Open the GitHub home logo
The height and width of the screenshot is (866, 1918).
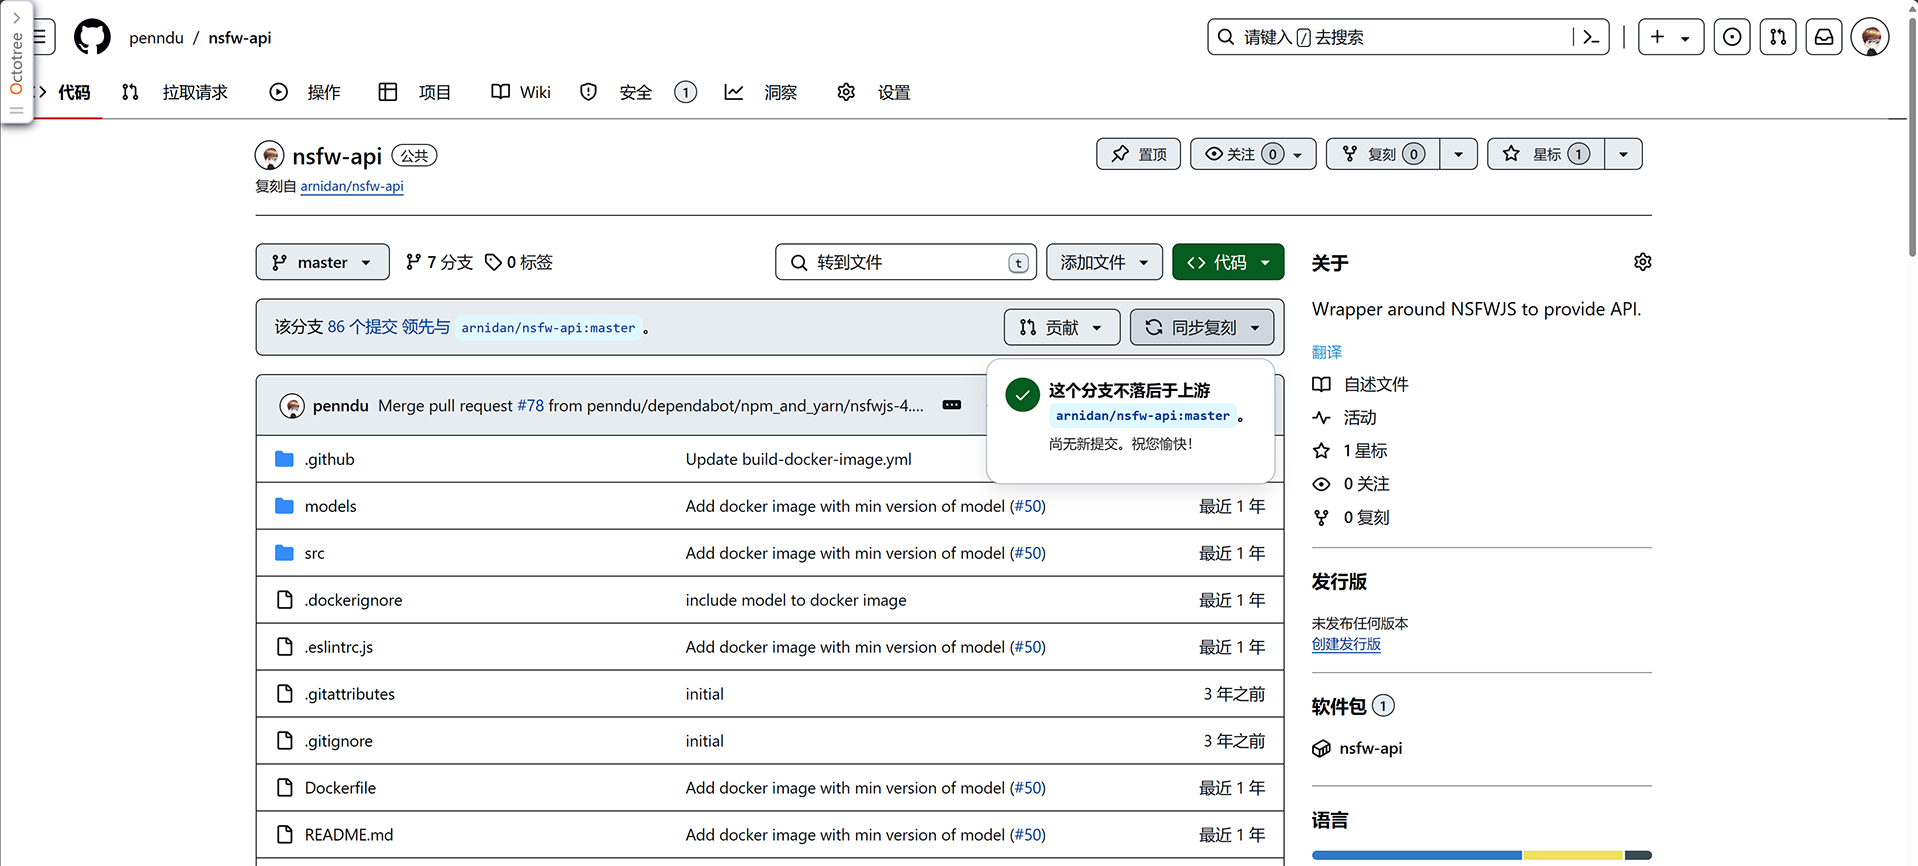(x=92, y=37)
